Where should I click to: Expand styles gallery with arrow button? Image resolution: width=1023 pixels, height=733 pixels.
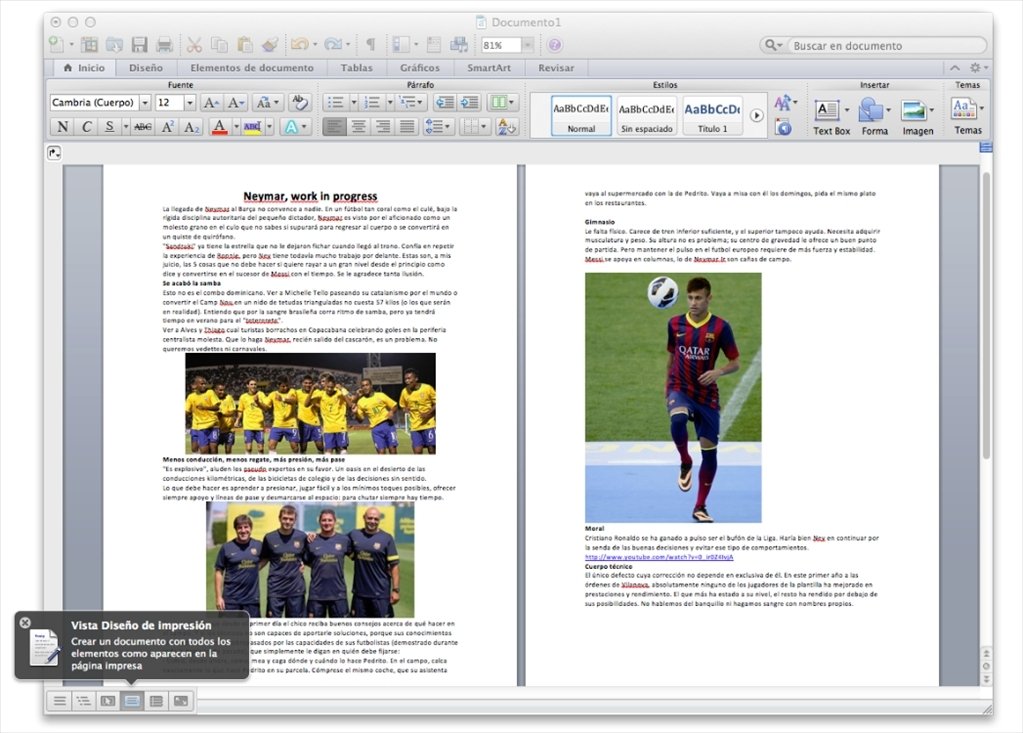pos(757,116)
